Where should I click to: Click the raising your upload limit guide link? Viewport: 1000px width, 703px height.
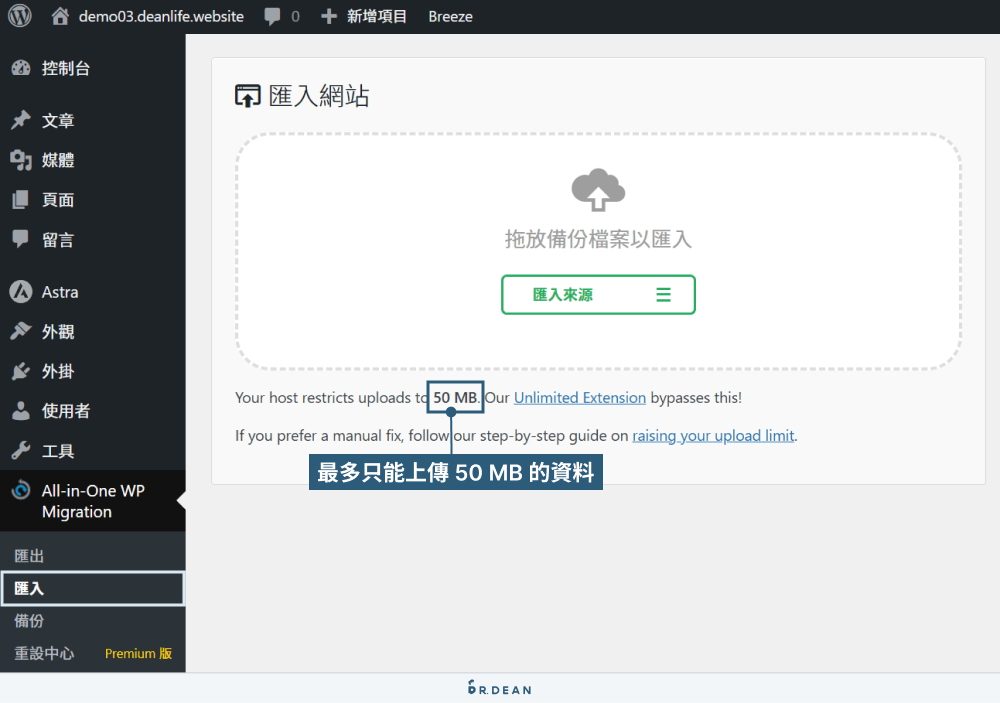(713, 435)
